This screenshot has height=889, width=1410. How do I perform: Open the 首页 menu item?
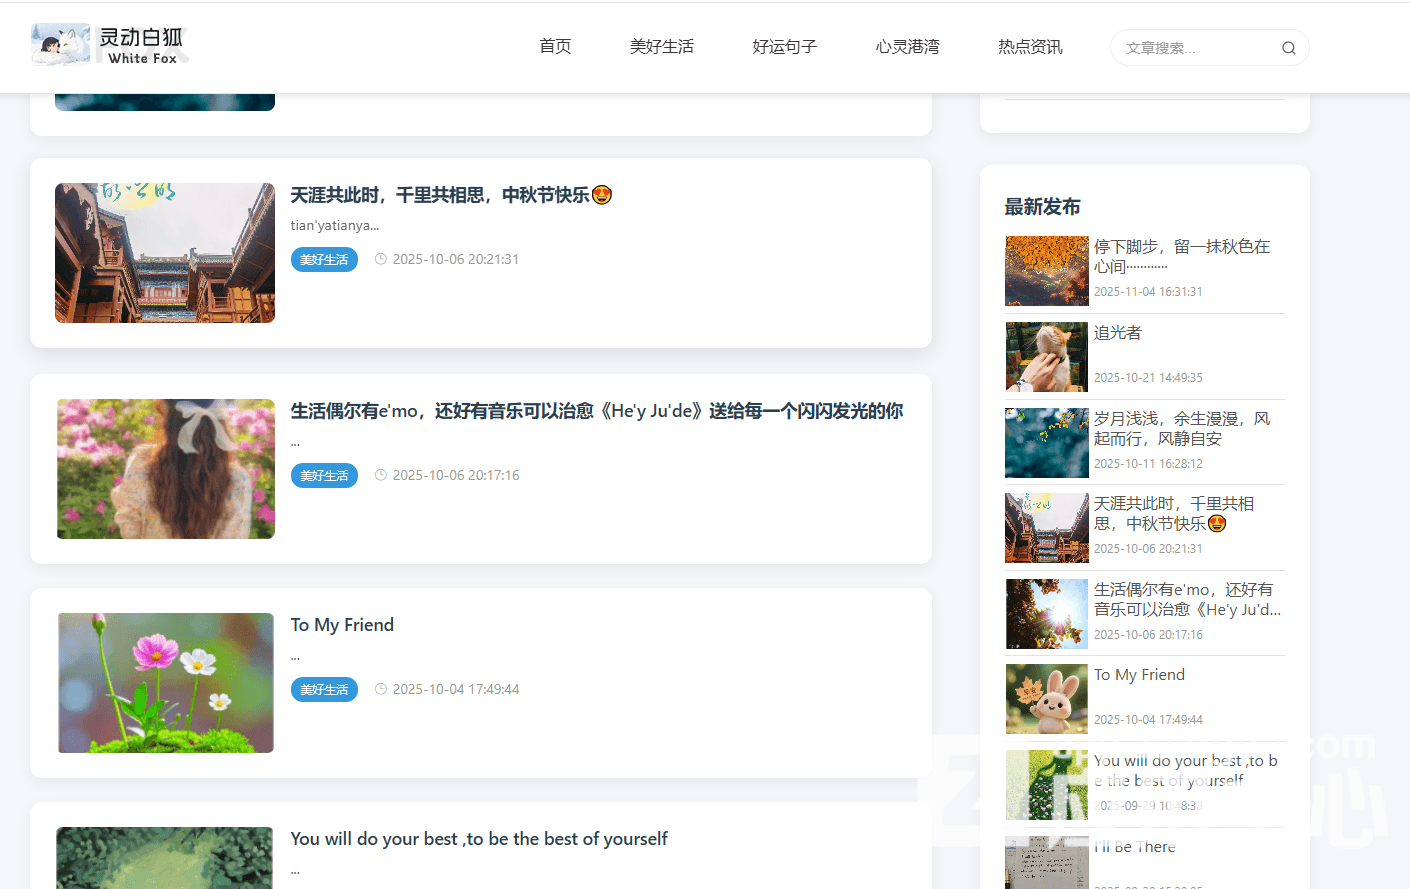click(555, 47)
